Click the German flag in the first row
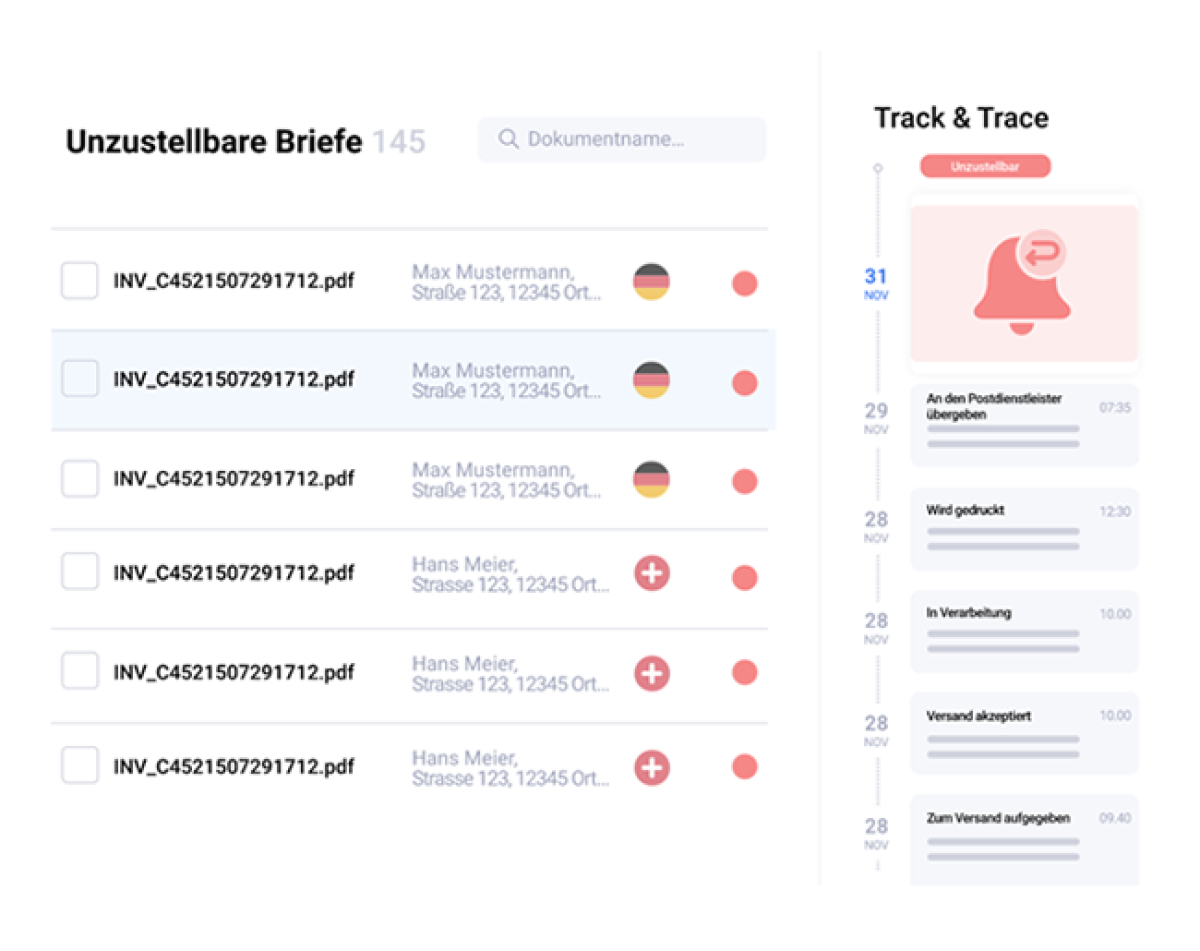Screen dimensions: 1200x951 (651, 282)
